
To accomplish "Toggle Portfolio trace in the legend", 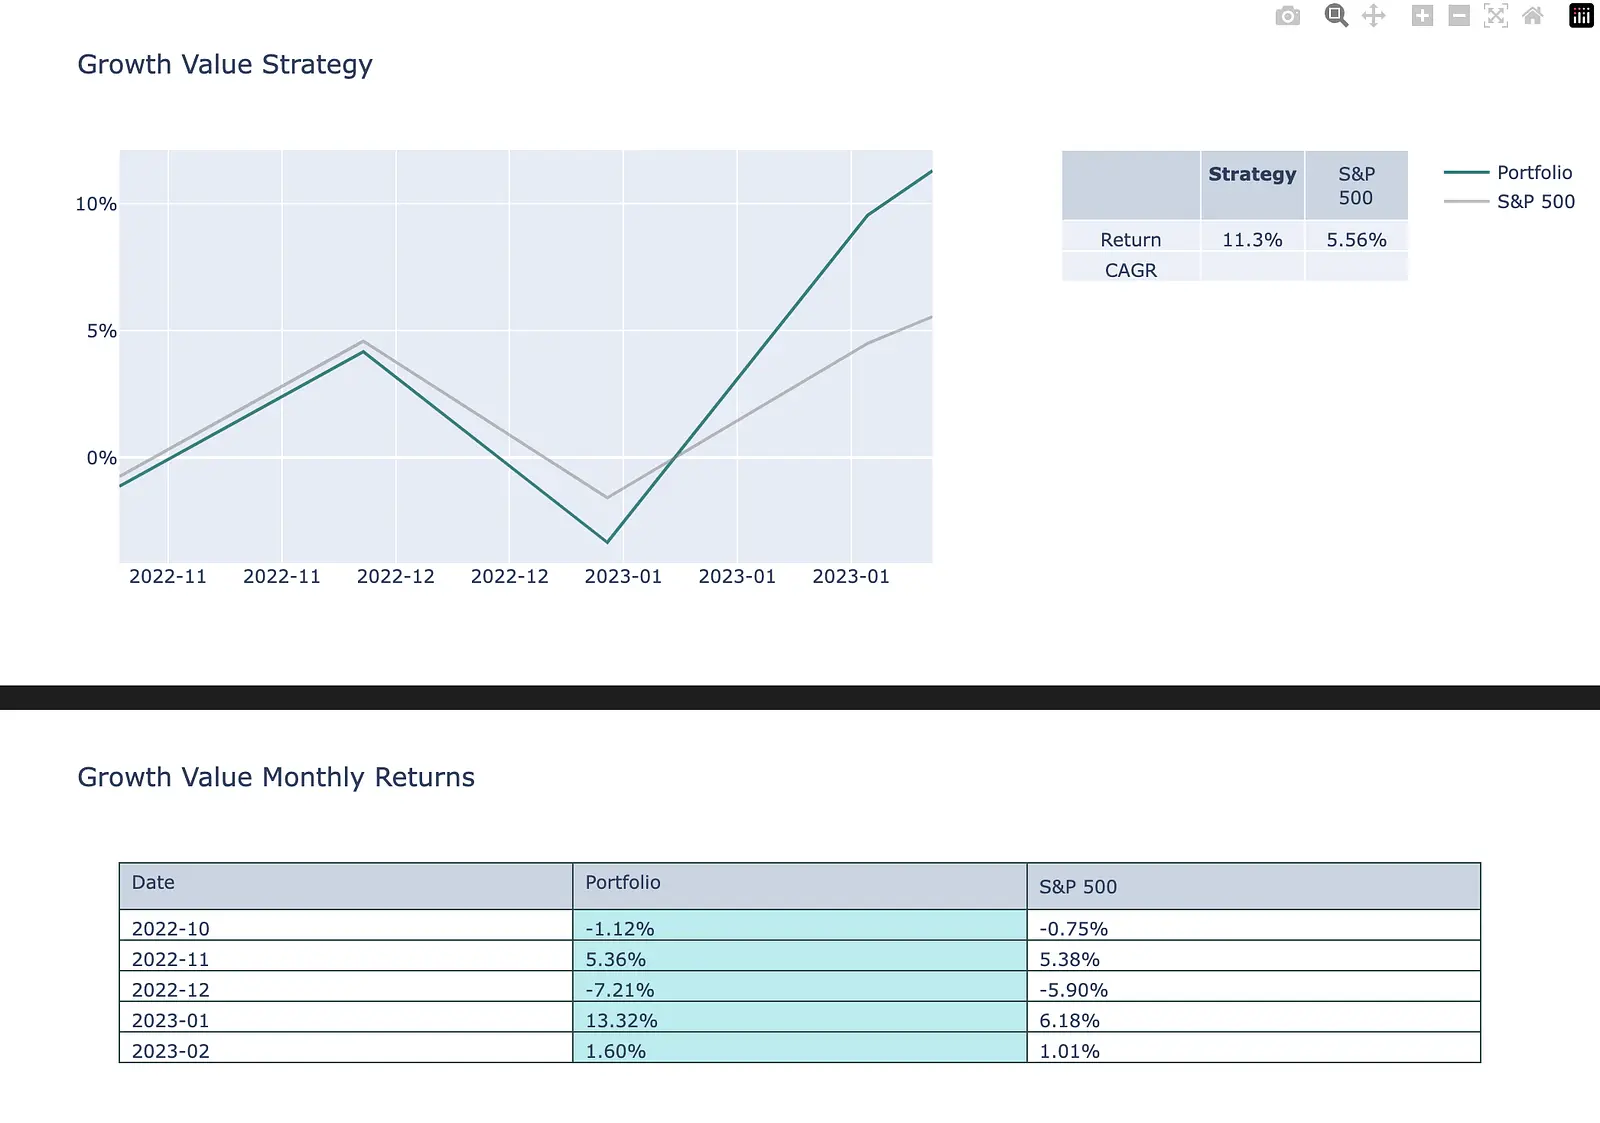I will (x=1509, y=172).
